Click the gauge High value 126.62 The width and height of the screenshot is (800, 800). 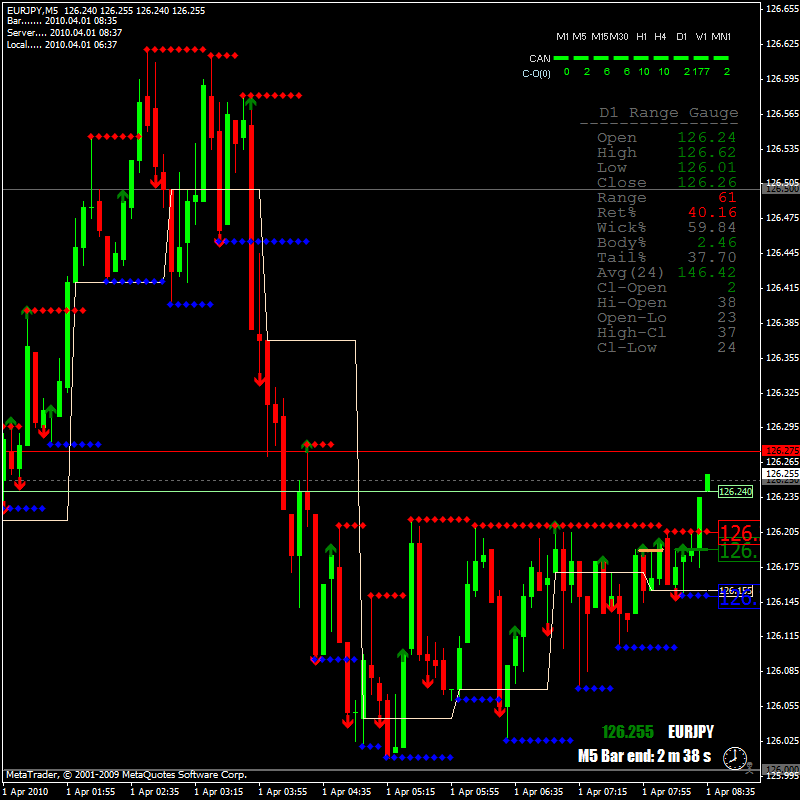pyautogui.click(x=707, y=153)
